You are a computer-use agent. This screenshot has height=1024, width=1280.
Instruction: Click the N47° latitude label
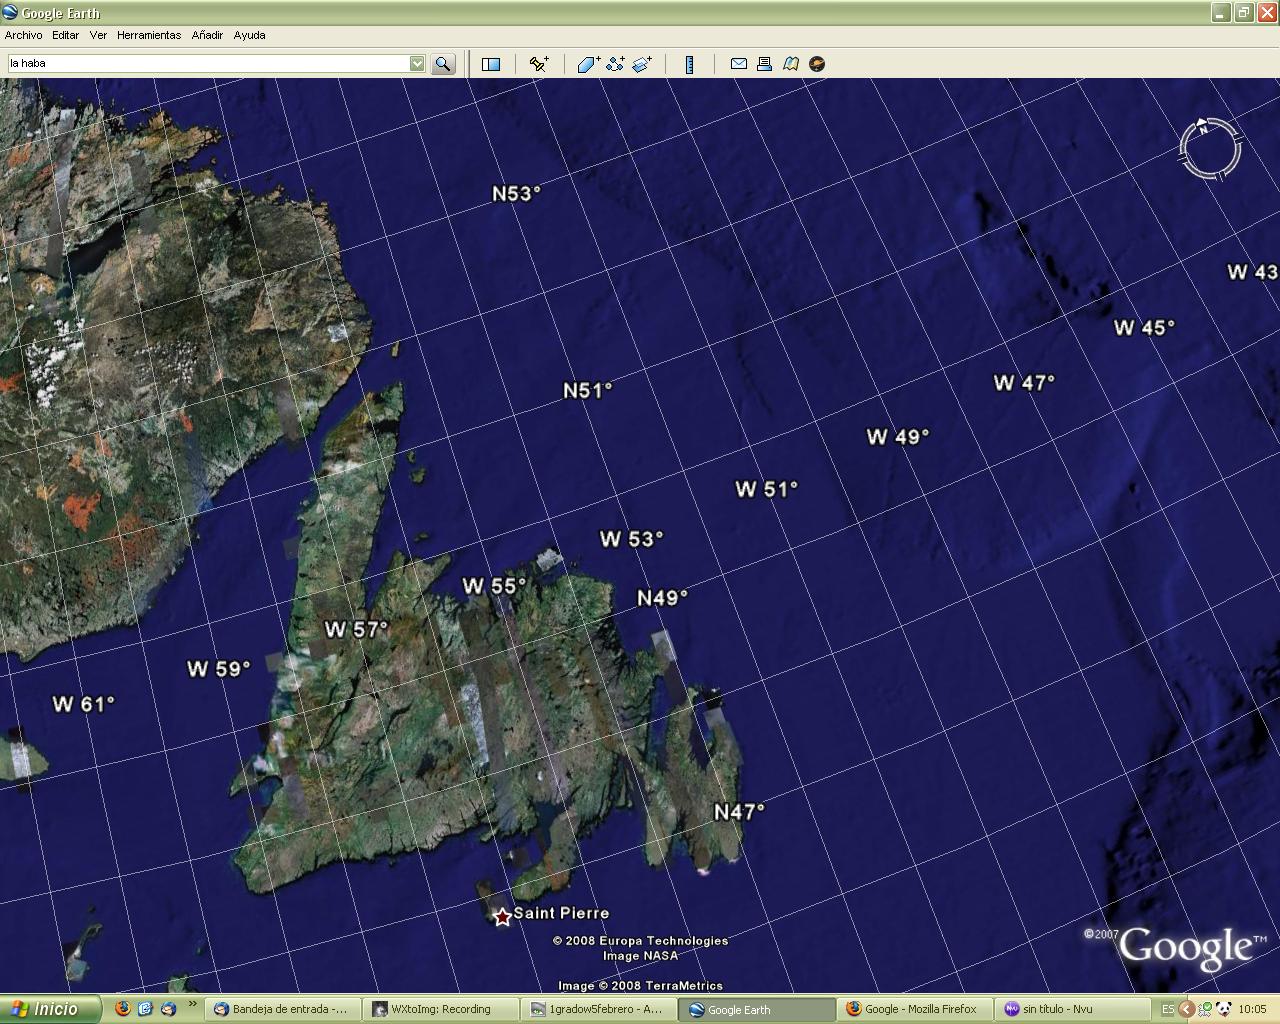[740, 812]
